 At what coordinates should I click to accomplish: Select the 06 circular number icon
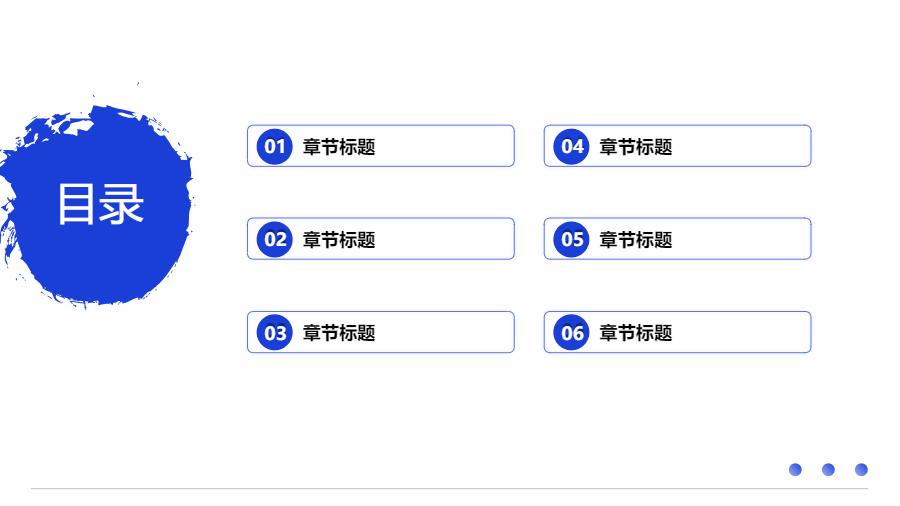pos(571,332)
